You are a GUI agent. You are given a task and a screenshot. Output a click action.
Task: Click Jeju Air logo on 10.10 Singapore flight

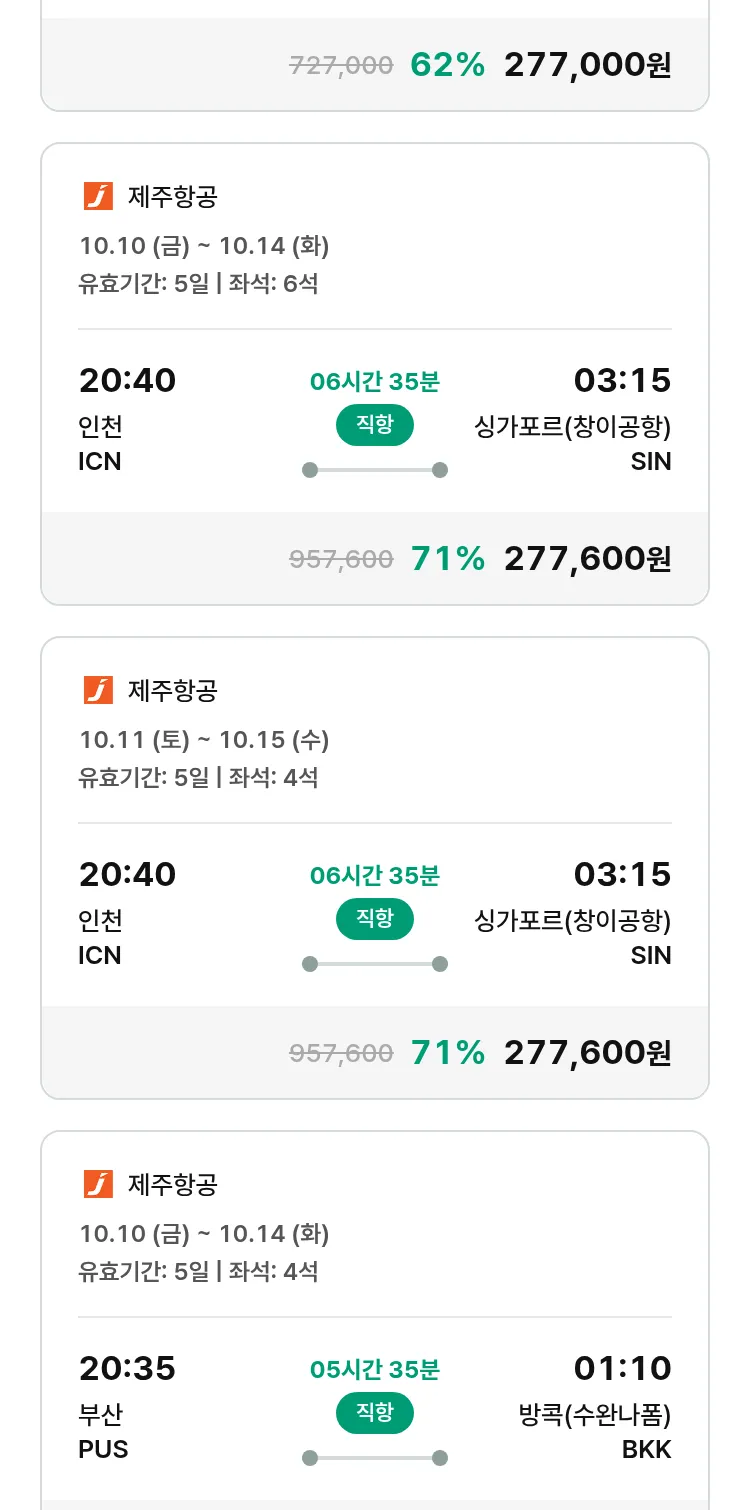98,197
